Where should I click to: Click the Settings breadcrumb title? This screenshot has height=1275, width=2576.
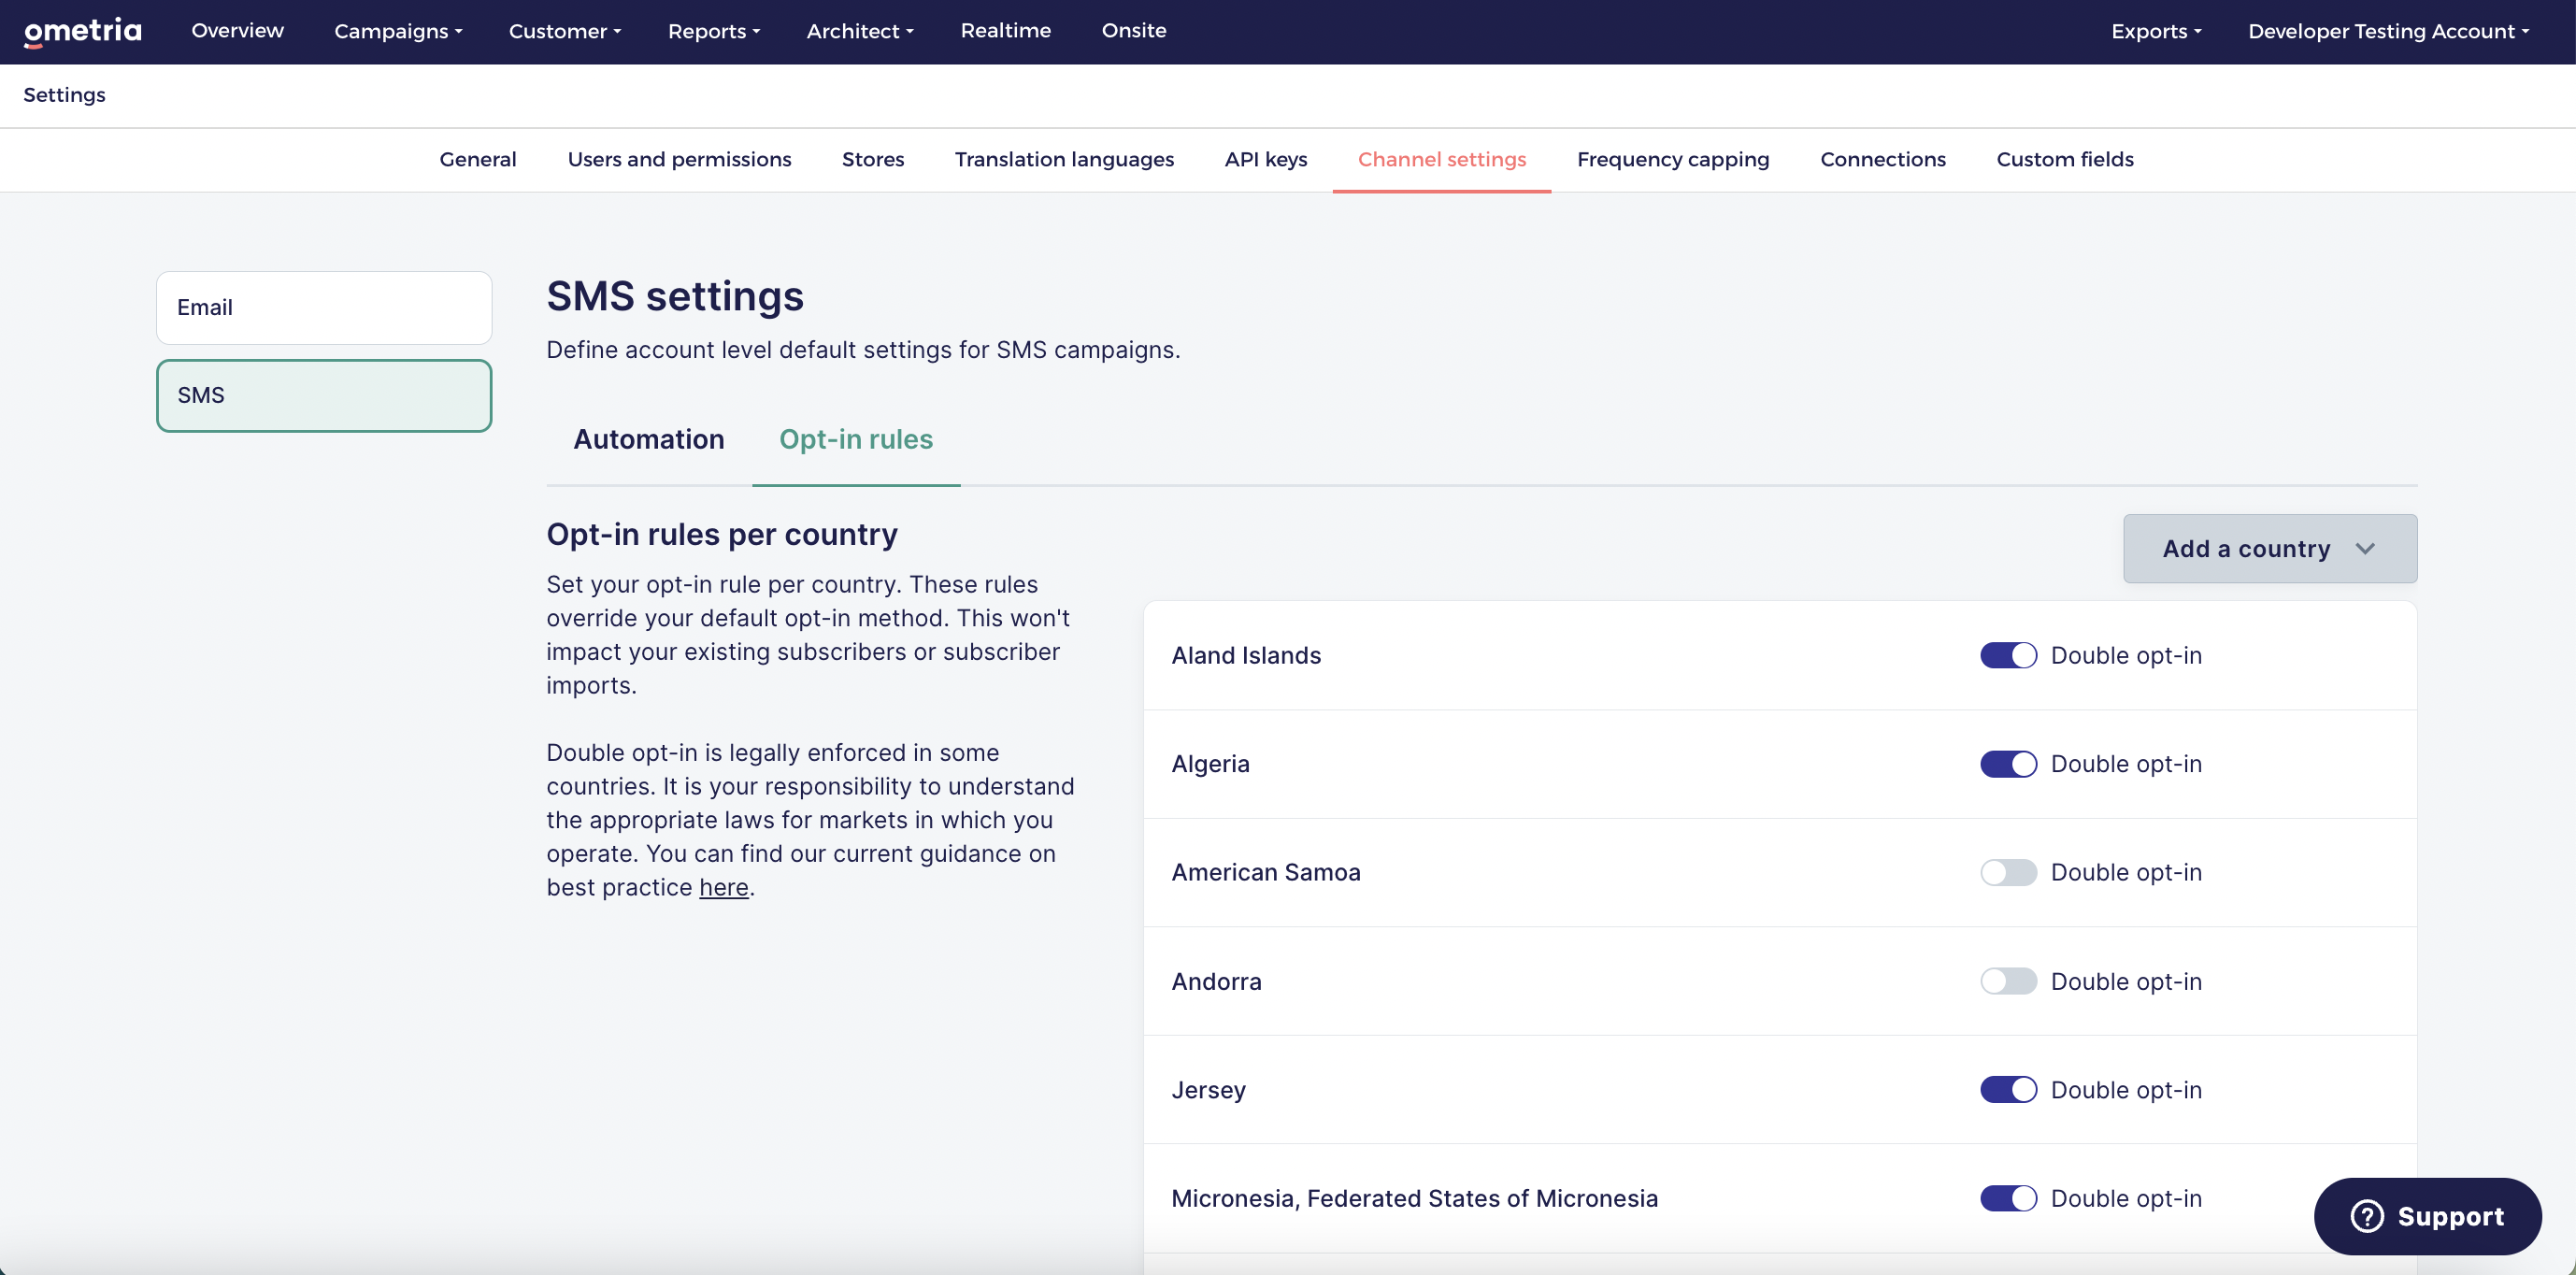pyautogui.click(x=65, y=95)
